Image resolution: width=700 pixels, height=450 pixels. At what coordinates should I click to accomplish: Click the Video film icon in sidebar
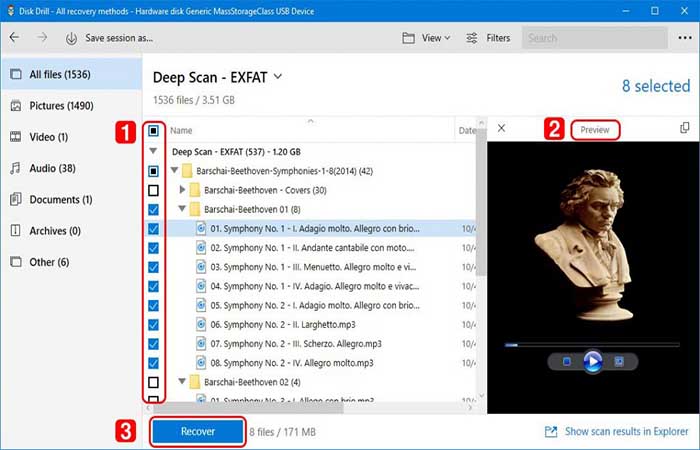16,137
